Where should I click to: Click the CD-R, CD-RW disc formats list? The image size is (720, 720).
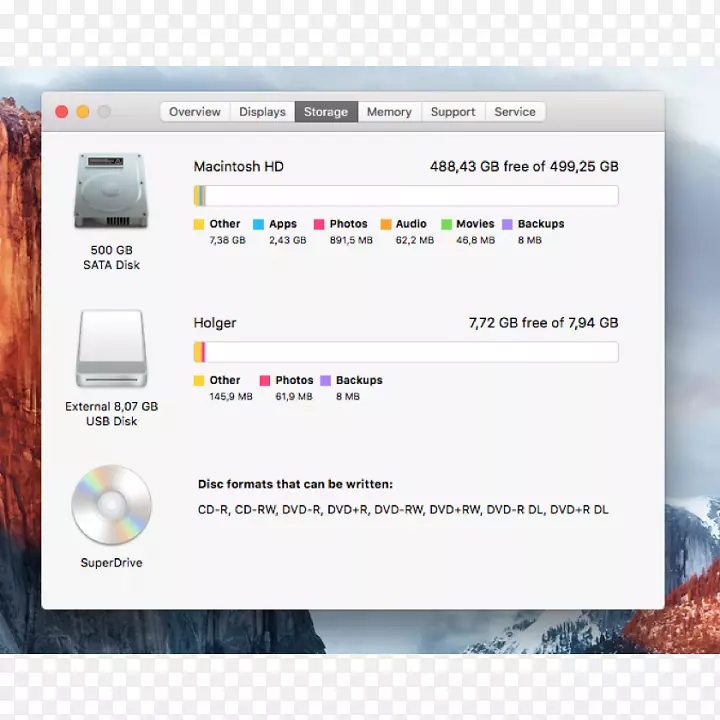click(403, 510)
